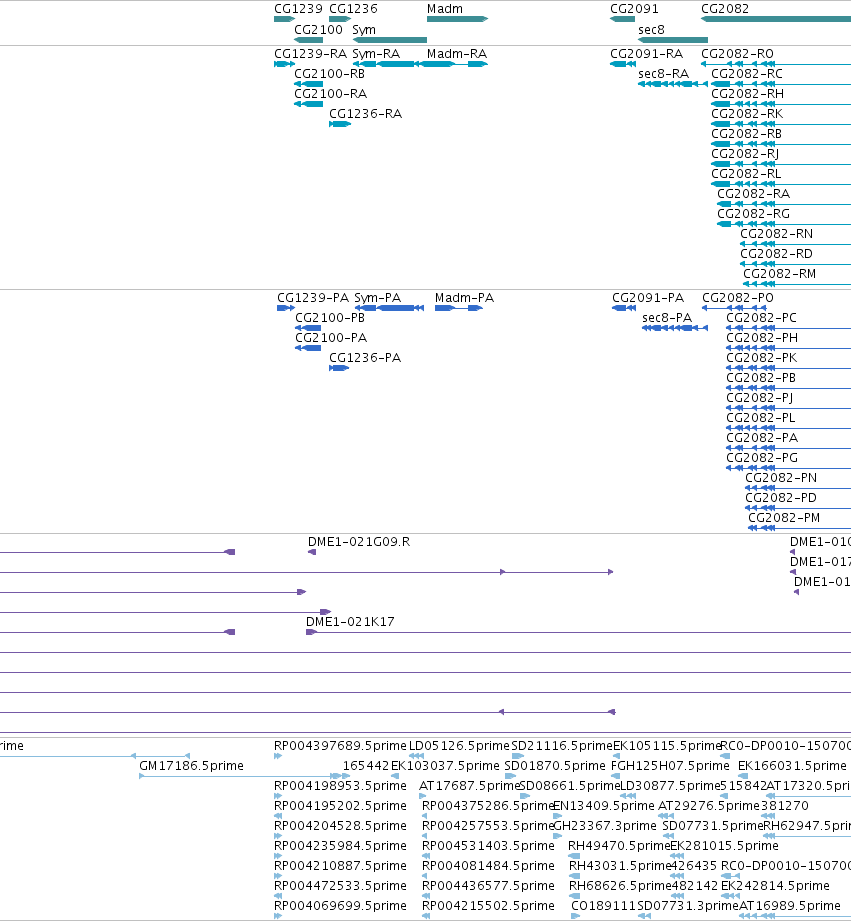Open the Madm-PA protein label

465,297
